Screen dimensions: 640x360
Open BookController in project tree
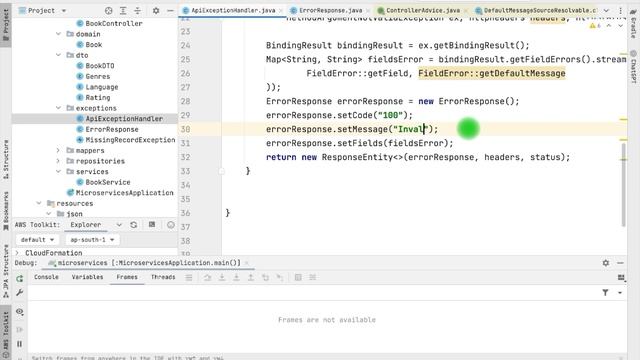114,24
